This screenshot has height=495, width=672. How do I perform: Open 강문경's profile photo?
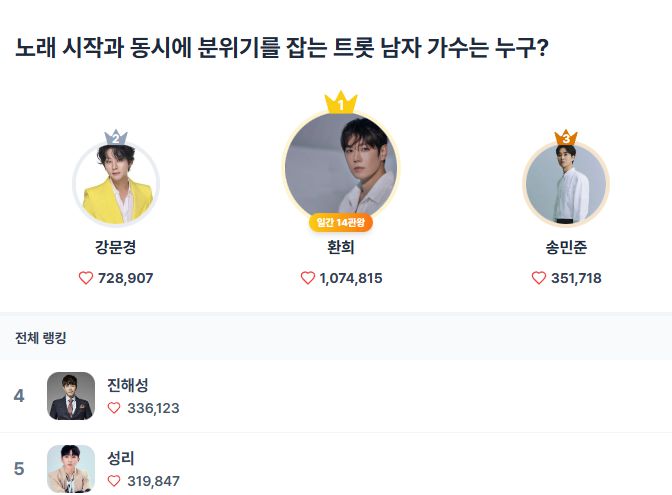(x=116, y=185)
